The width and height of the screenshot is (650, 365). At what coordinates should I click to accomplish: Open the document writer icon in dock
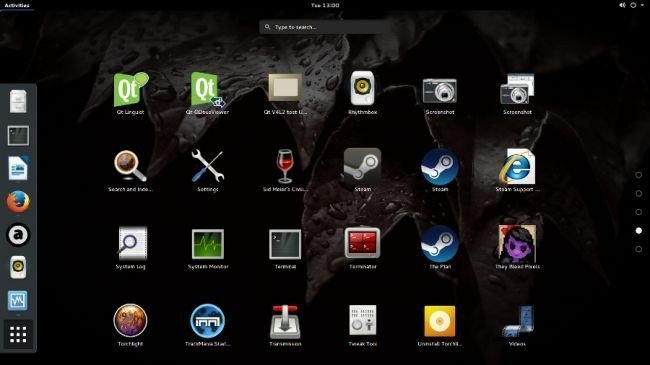pyautogui.click(x=18, y=168)
